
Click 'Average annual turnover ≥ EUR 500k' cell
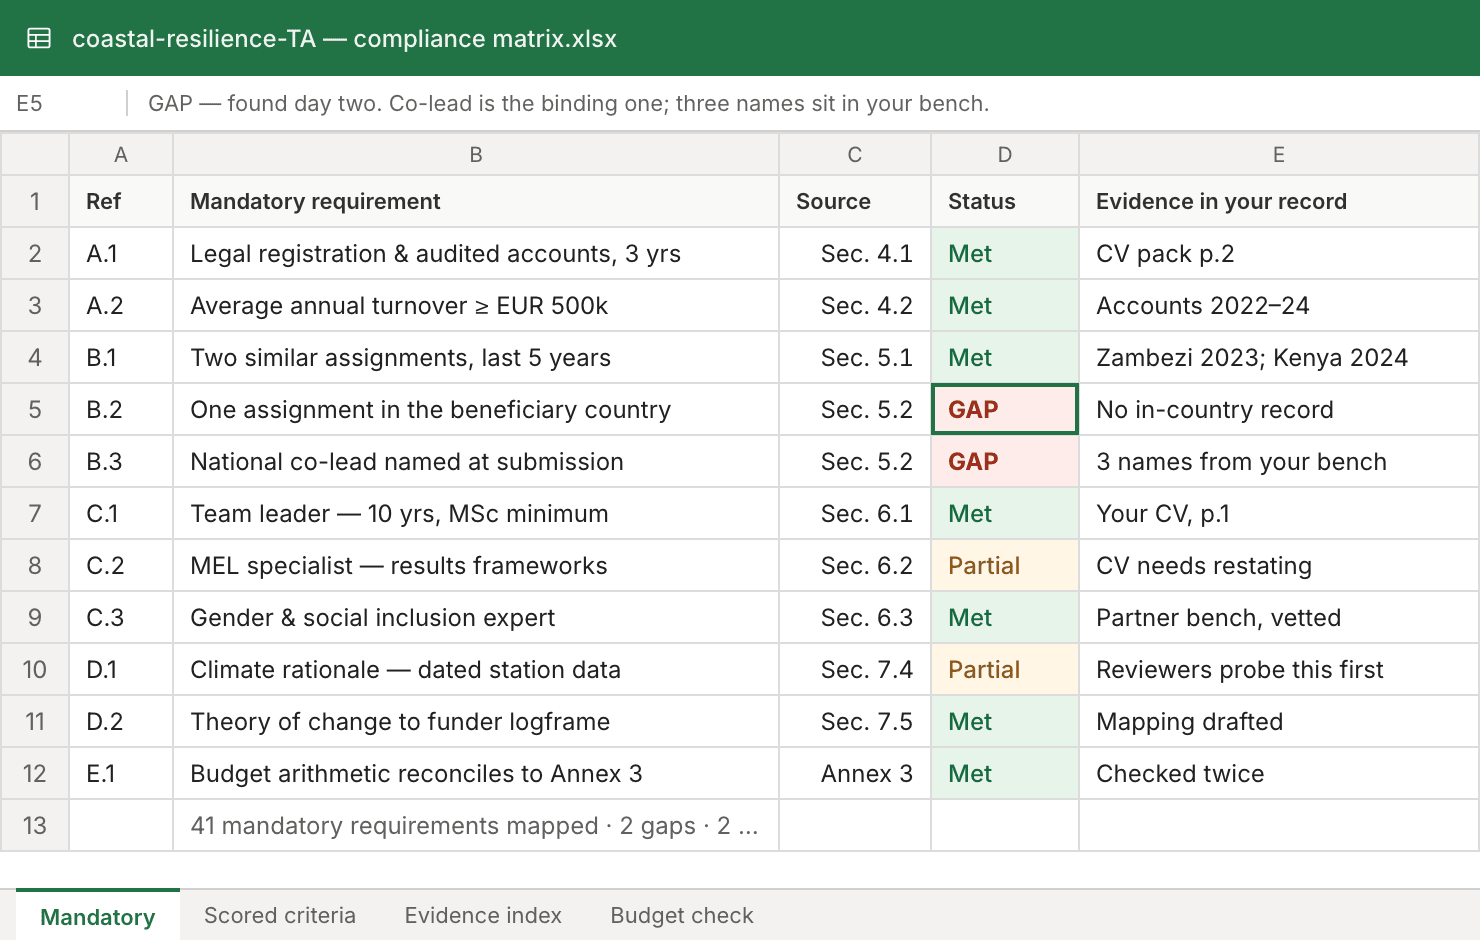[x=476, y=305]
